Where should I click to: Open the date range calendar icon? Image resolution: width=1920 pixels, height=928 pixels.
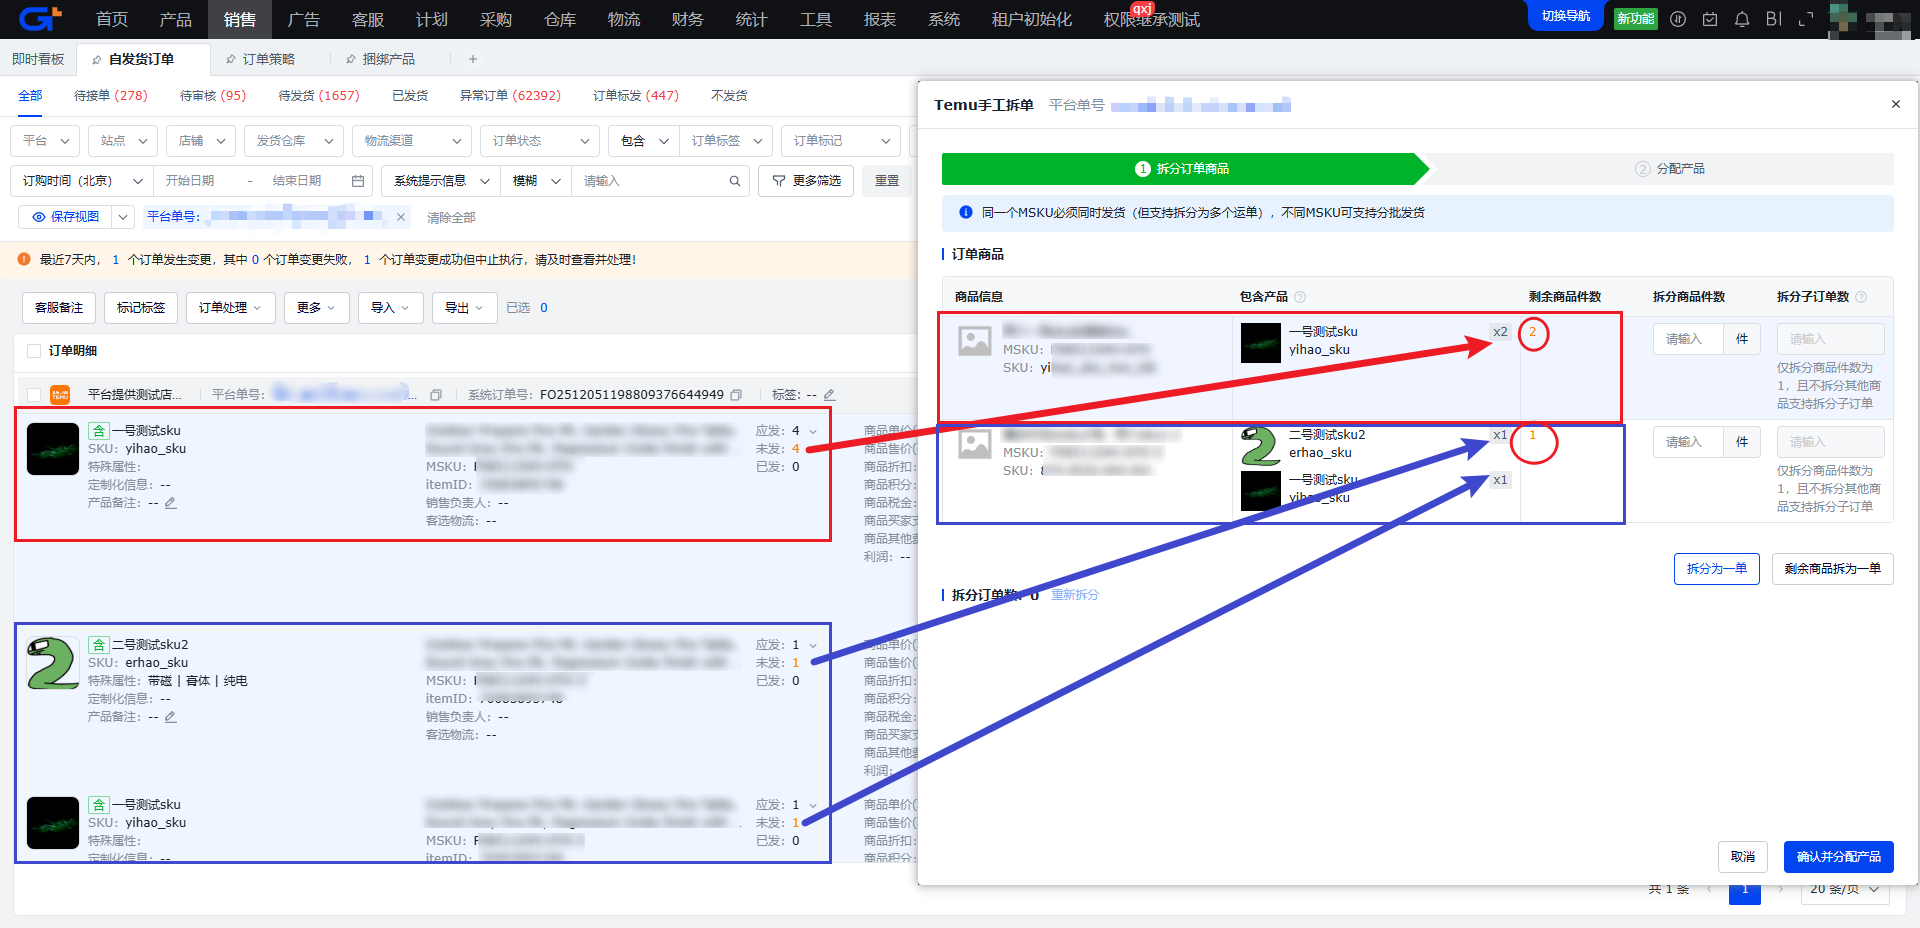point(358,181)
